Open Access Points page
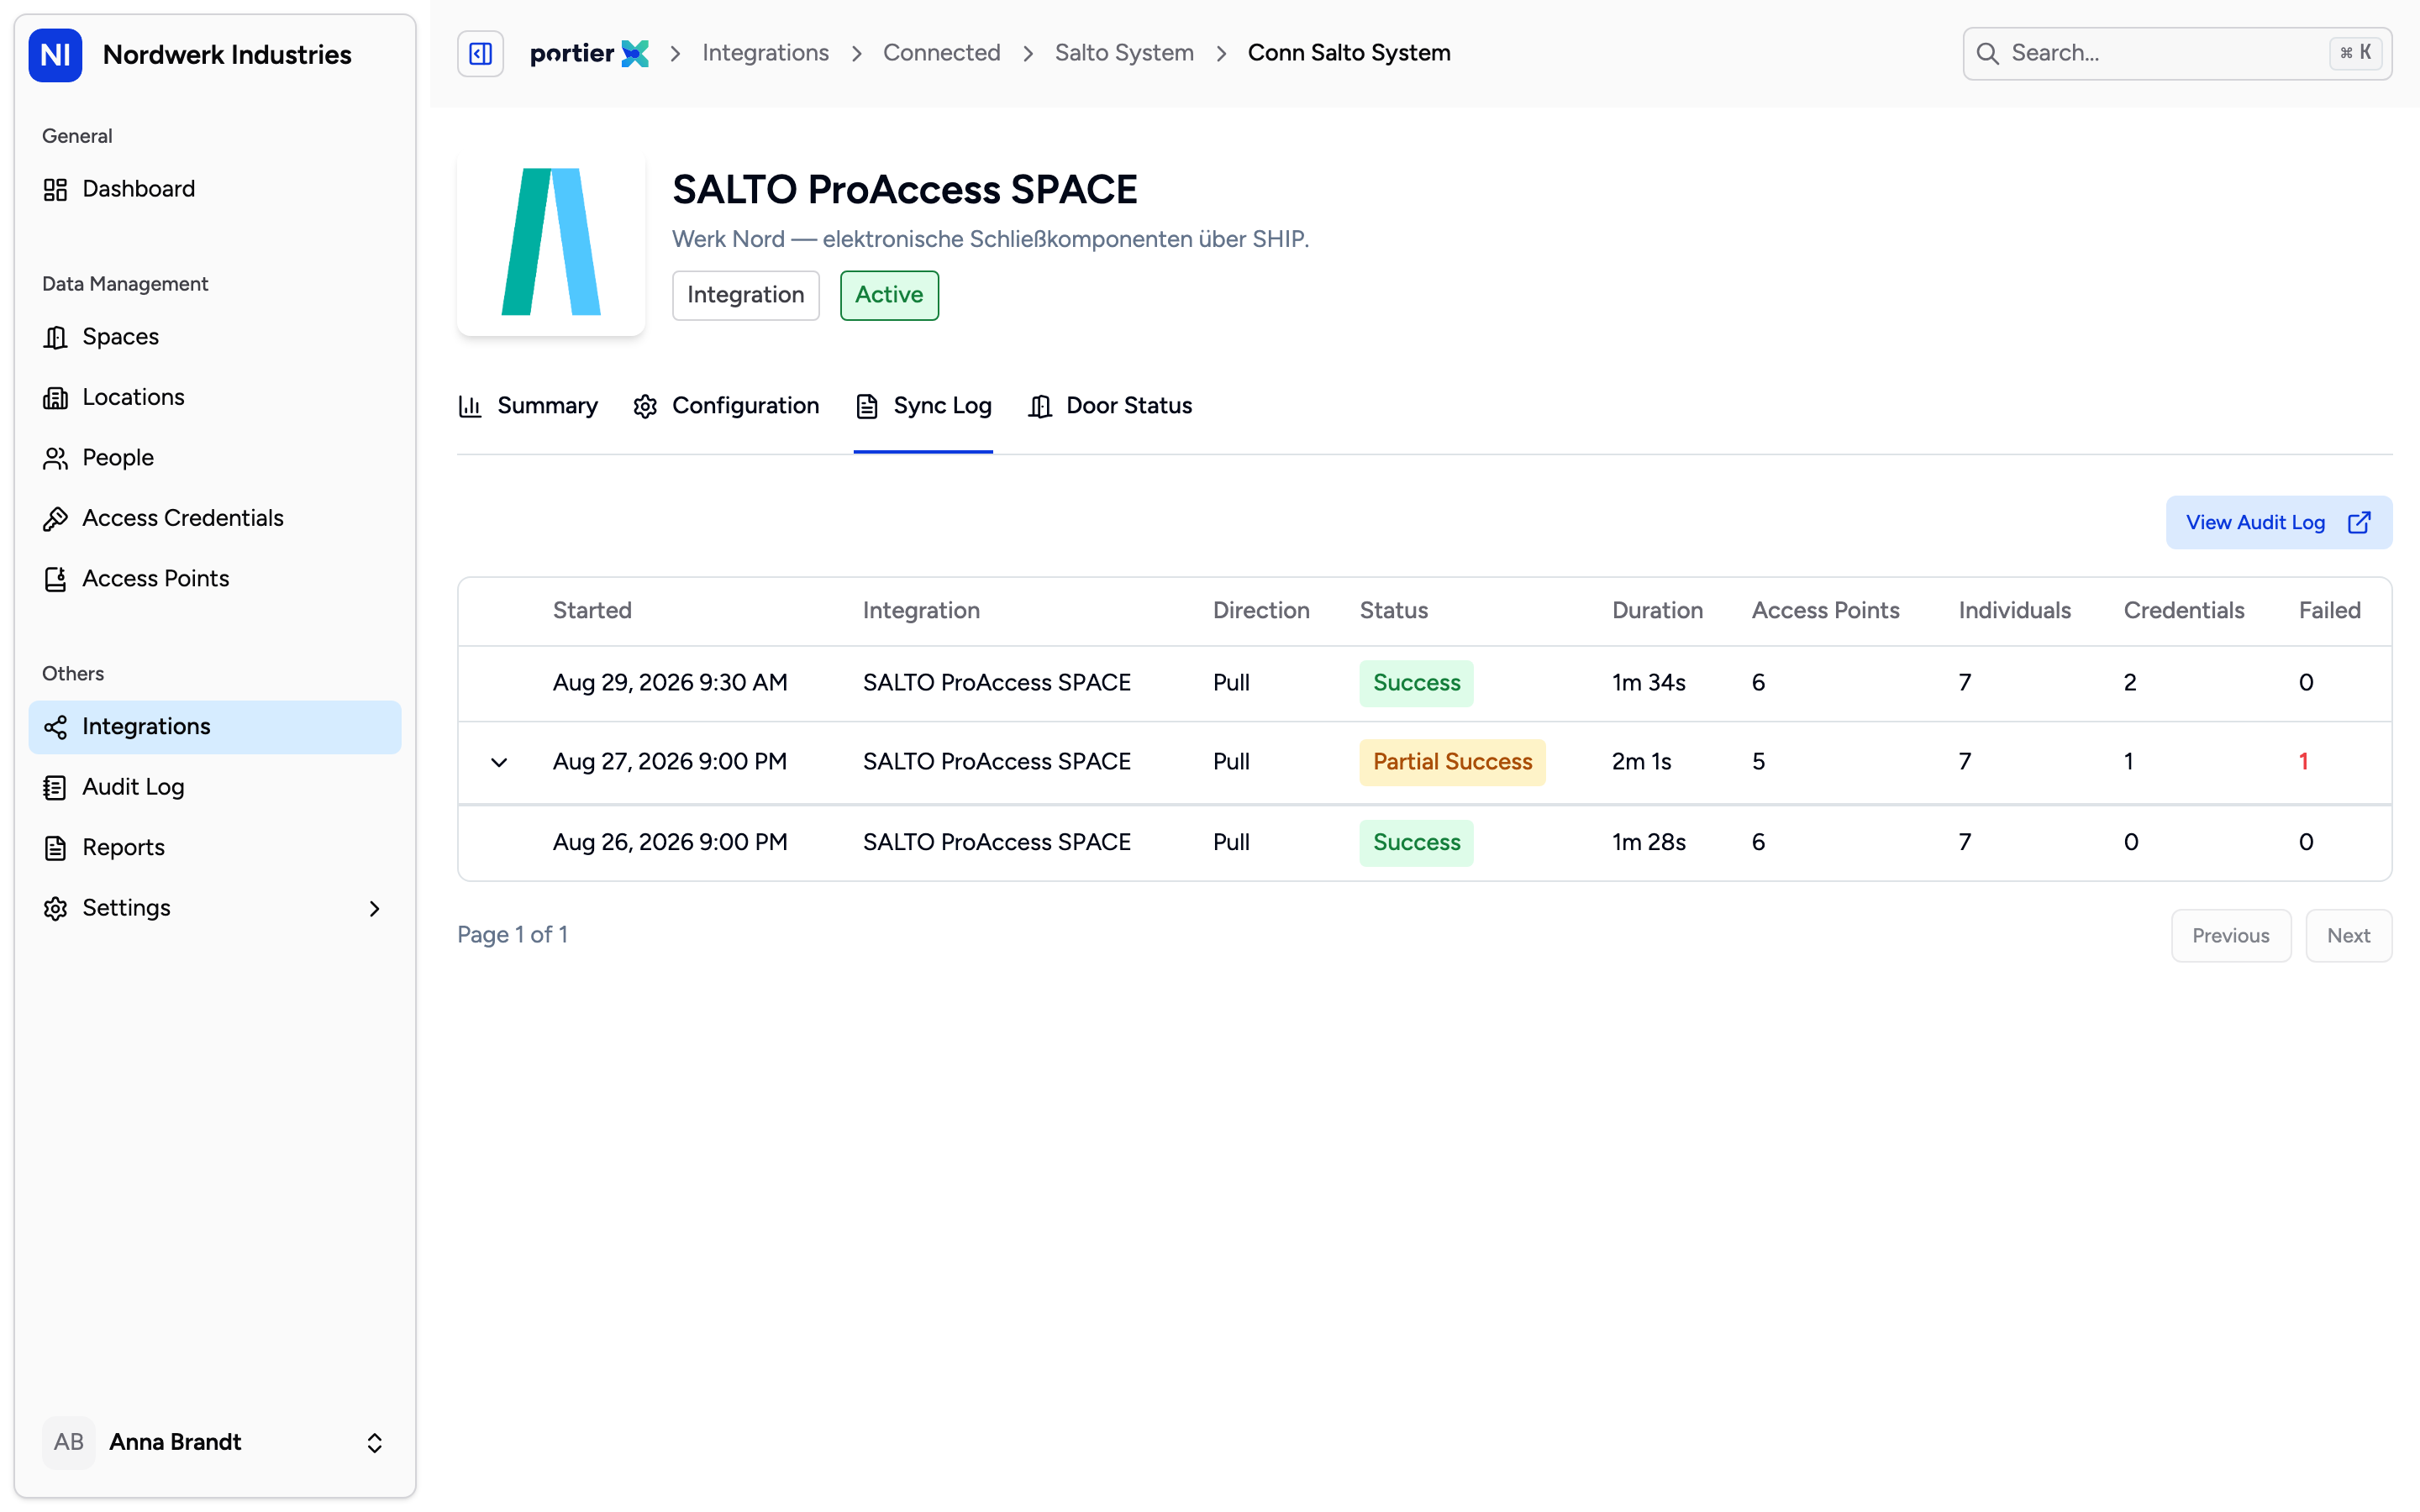Image resolution: width=2420 pixels, height=1512 pixels. coord(214,579)
